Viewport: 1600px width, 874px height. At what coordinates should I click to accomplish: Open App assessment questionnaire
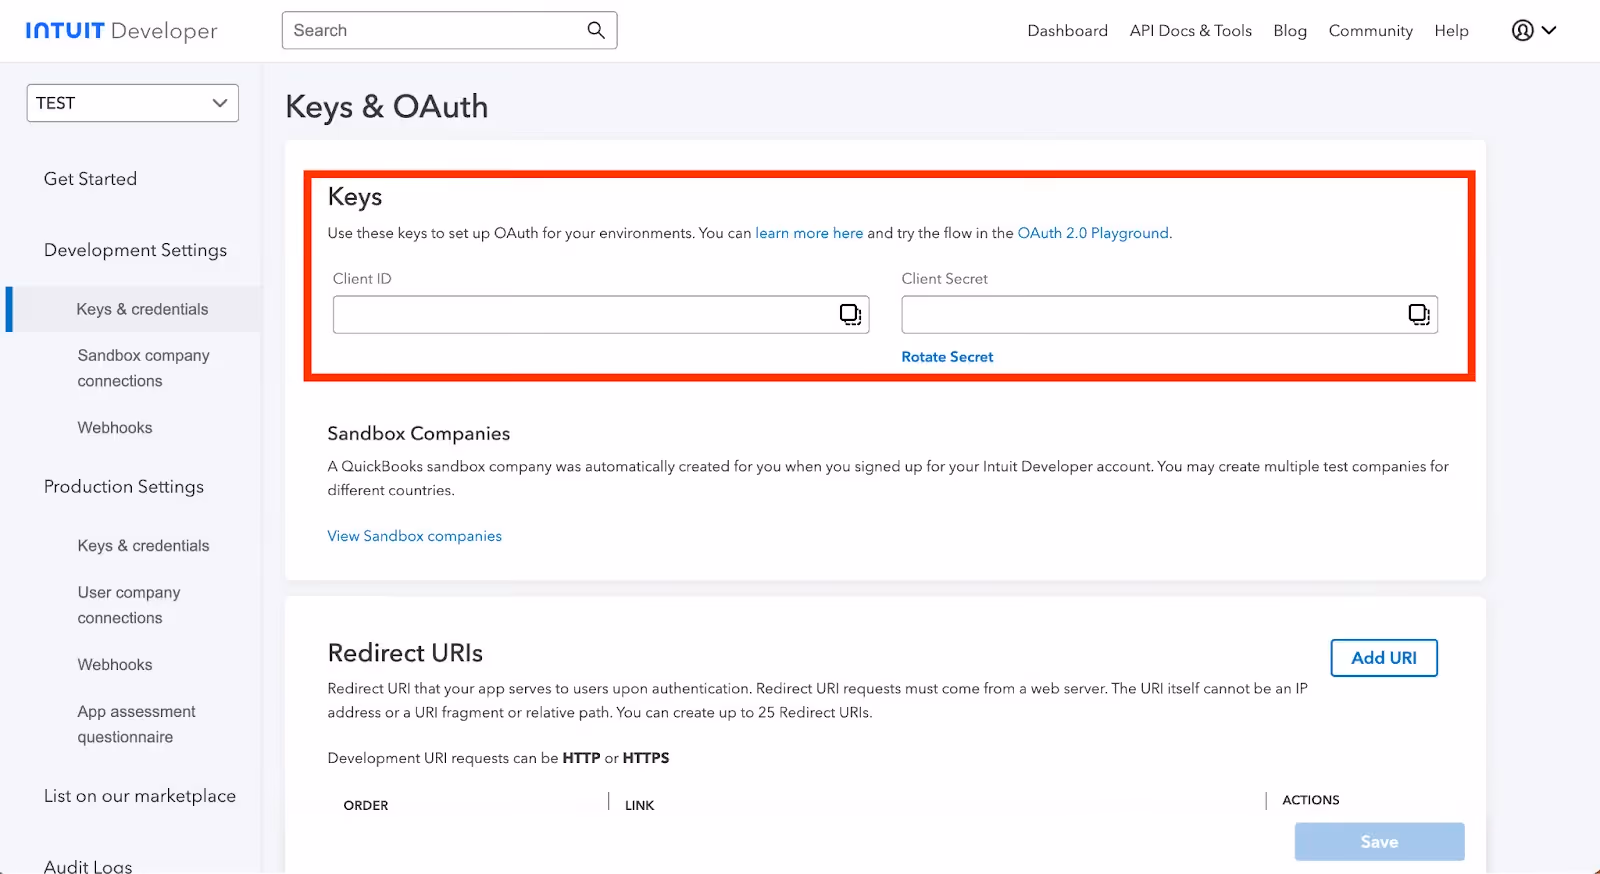[x=136, y=724]
